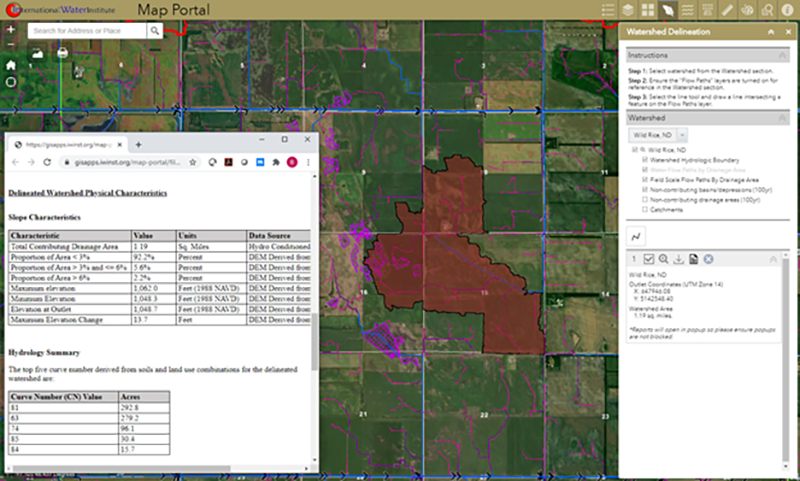Open a new browser tab
This screenshot has width=800, height=481.
point(138,144)
